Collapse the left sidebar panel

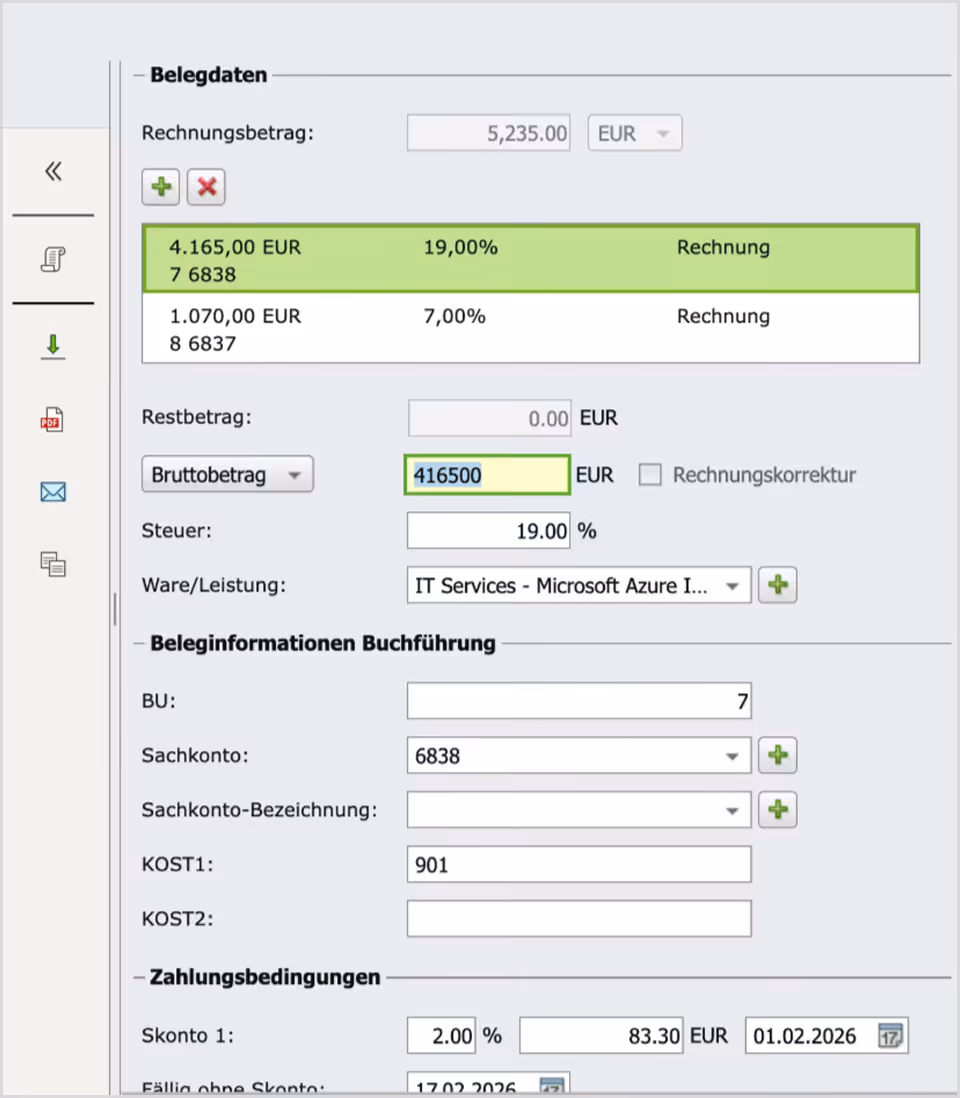click(x=52, y=170)
